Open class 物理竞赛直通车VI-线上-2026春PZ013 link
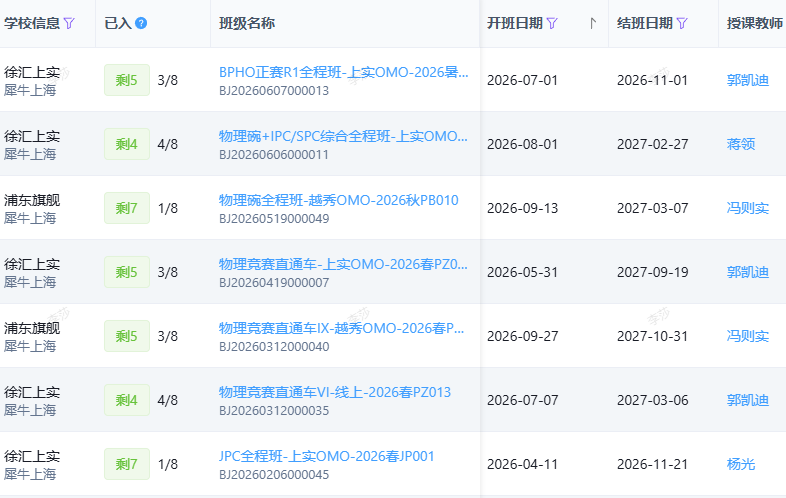 (335, 392)
